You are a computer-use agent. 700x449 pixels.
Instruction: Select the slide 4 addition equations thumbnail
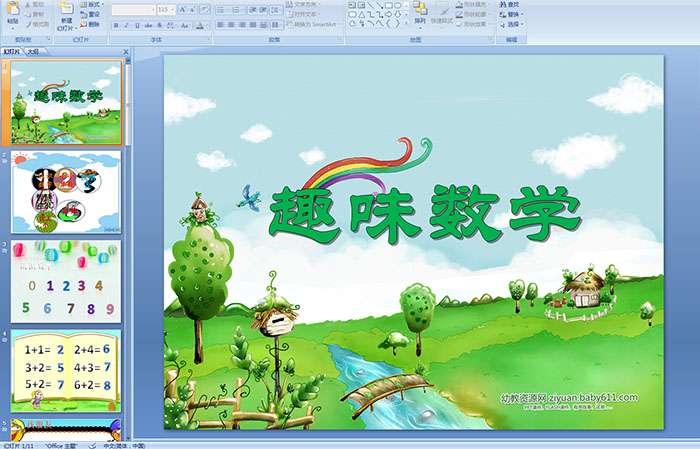tap(66, 371)
